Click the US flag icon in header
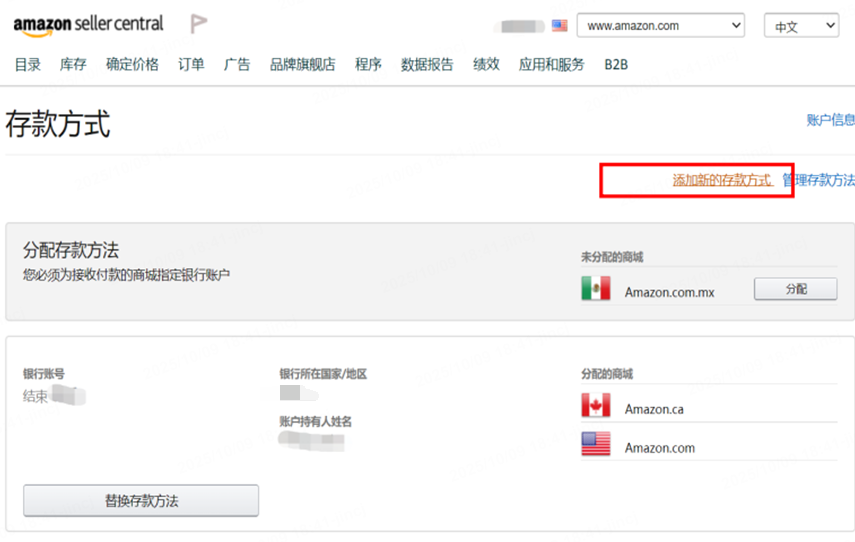Screen dimensions: 855x542 coord(559,25)
